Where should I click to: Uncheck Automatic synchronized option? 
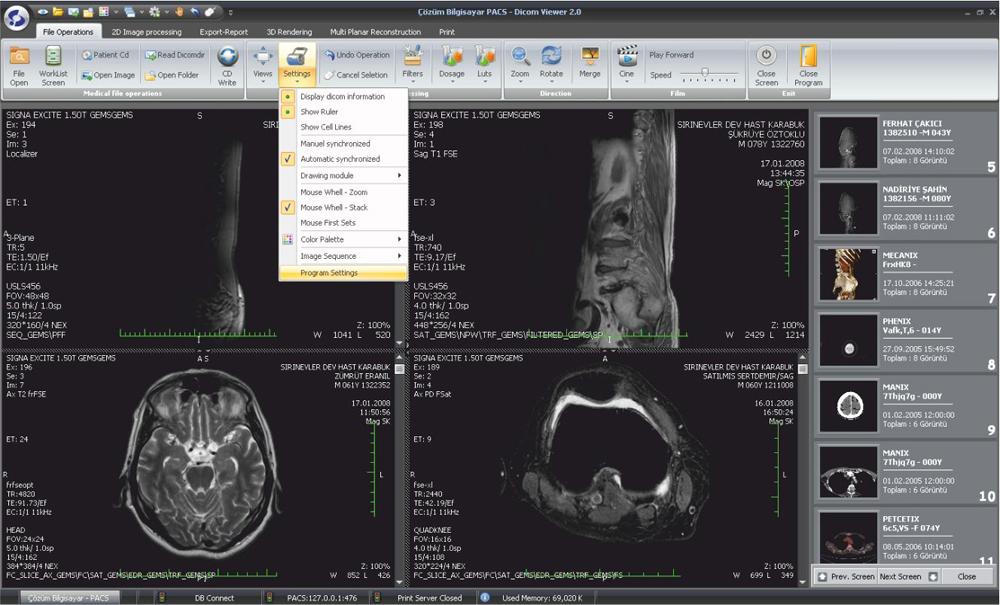[x=343, y=159]
